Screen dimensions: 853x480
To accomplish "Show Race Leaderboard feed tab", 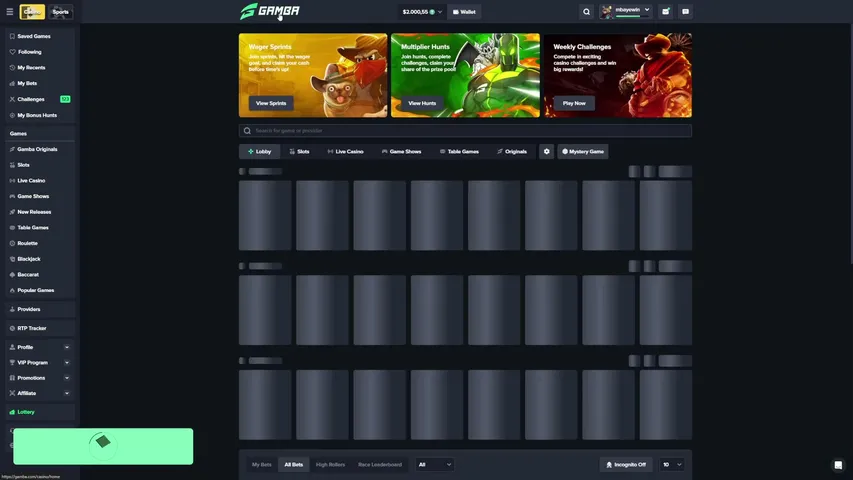I will pyautogui.click(x=380, y=465).
